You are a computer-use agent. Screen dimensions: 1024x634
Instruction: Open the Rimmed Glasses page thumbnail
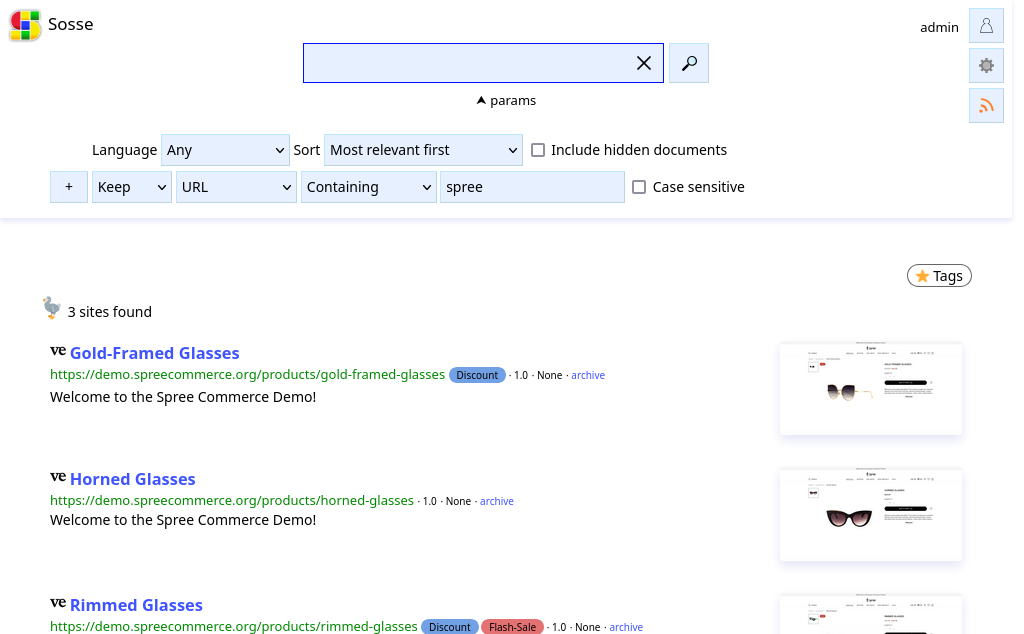coord(871,614)
